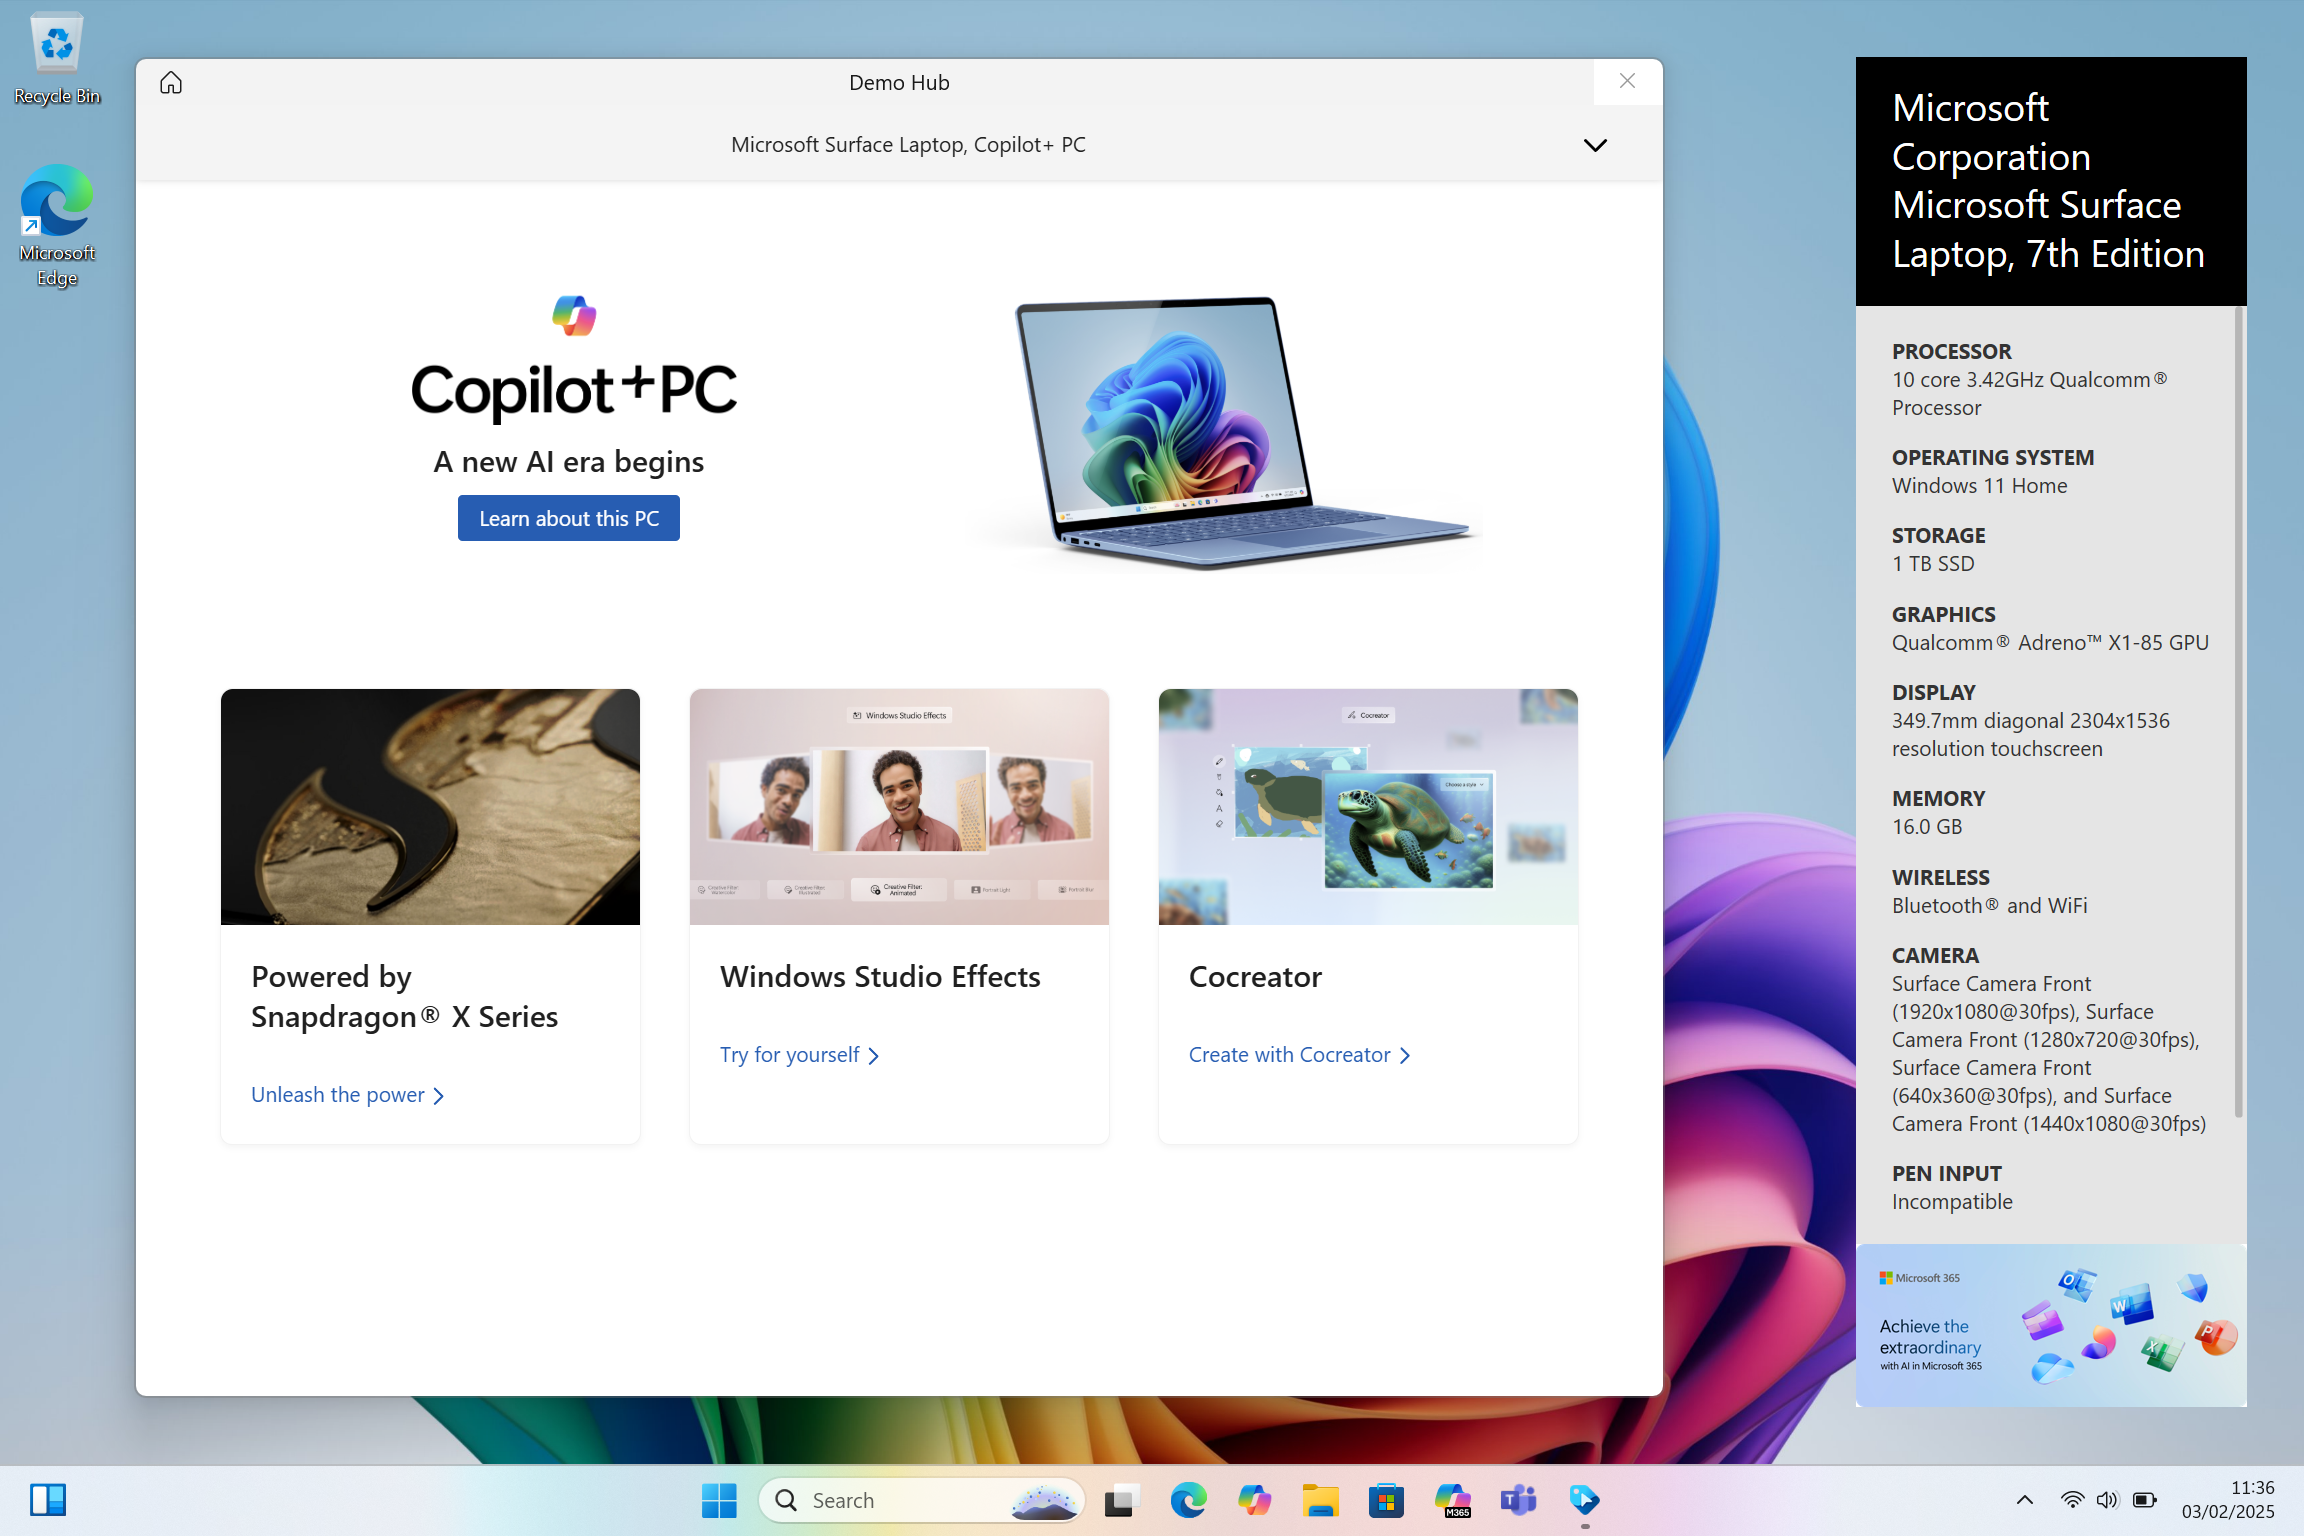This screenshot has height=1536, width=2304.
Task: Click the Wi-Fi network tray icon
Action: tap(2072, 1500)
